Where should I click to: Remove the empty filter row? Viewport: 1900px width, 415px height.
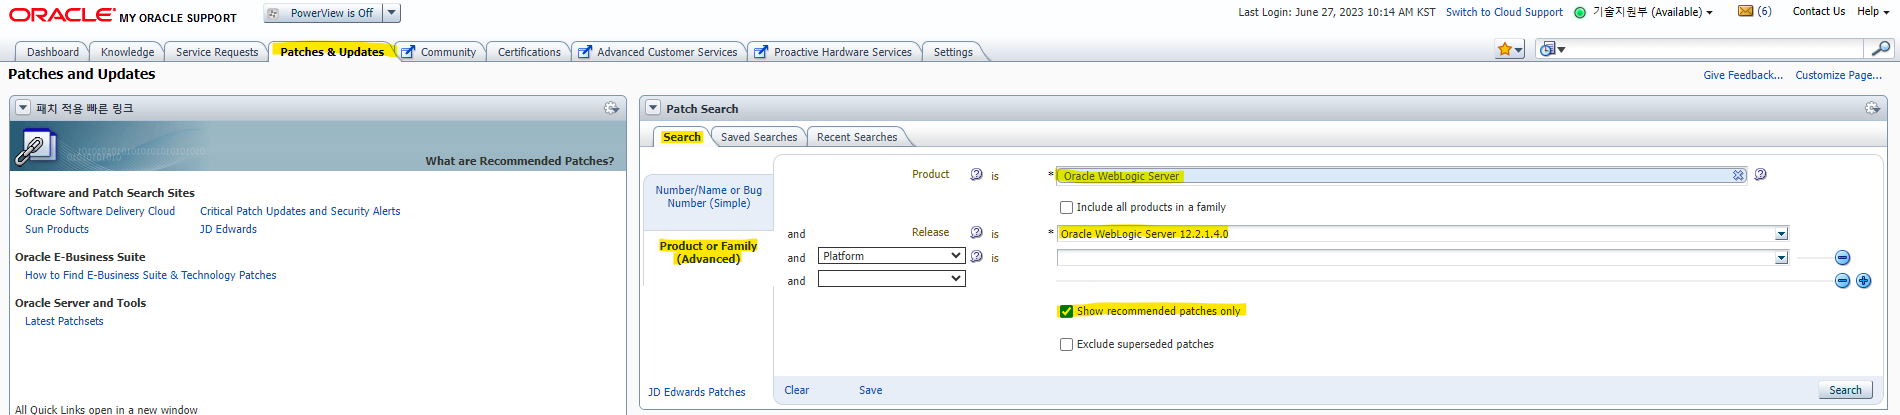1842,281
